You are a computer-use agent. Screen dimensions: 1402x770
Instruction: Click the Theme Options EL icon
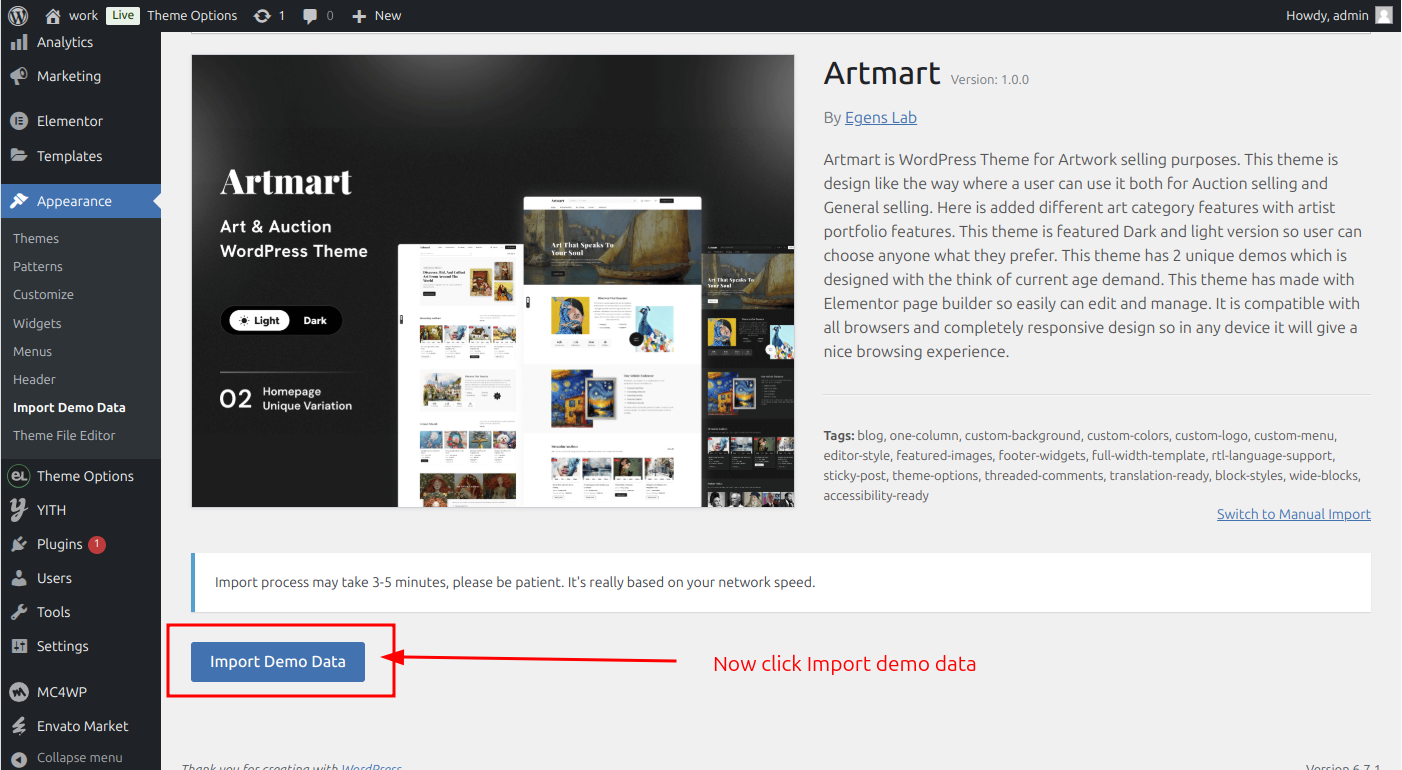point(18,476)
